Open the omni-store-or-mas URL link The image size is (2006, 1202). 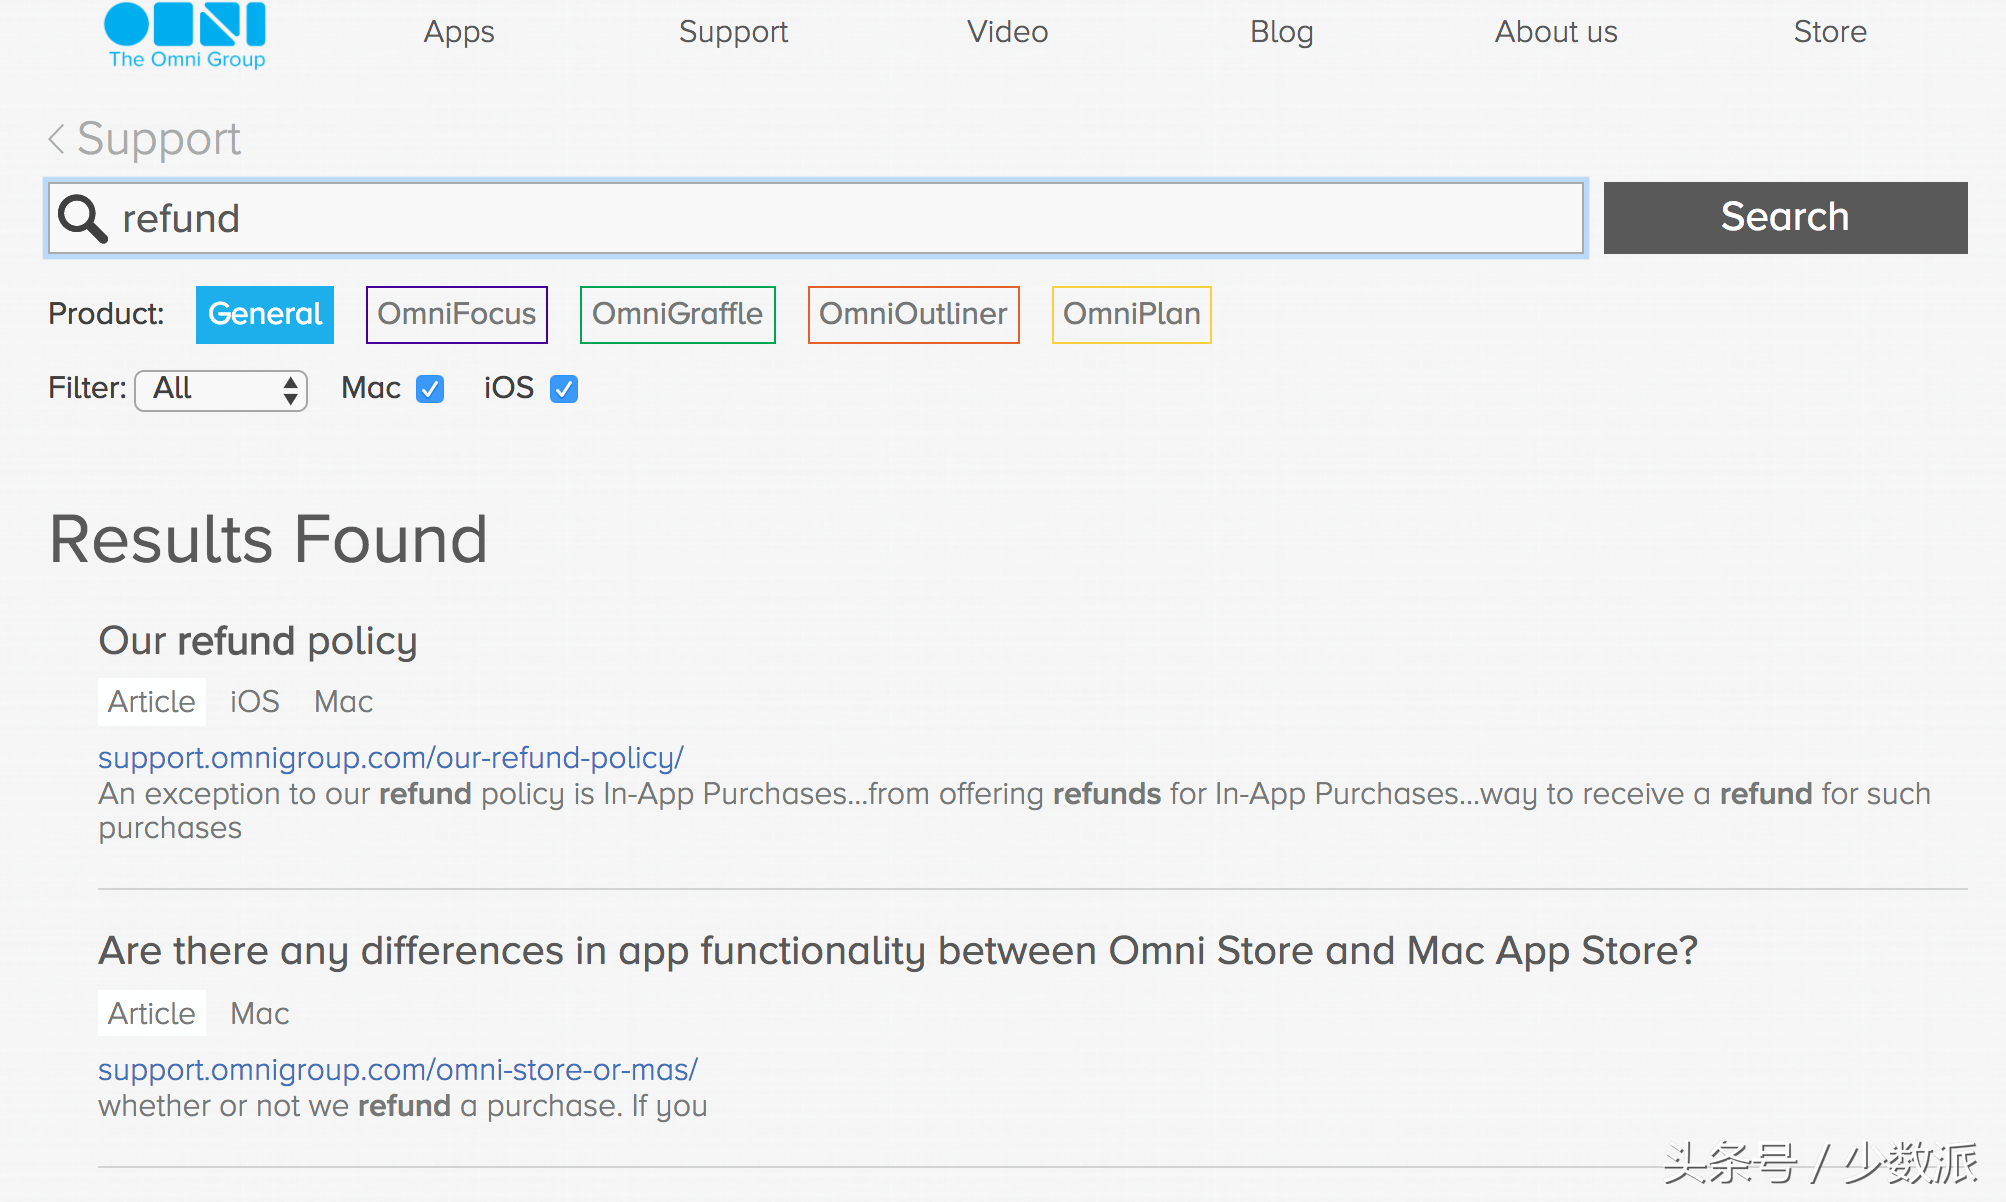tap(398, 1070)
